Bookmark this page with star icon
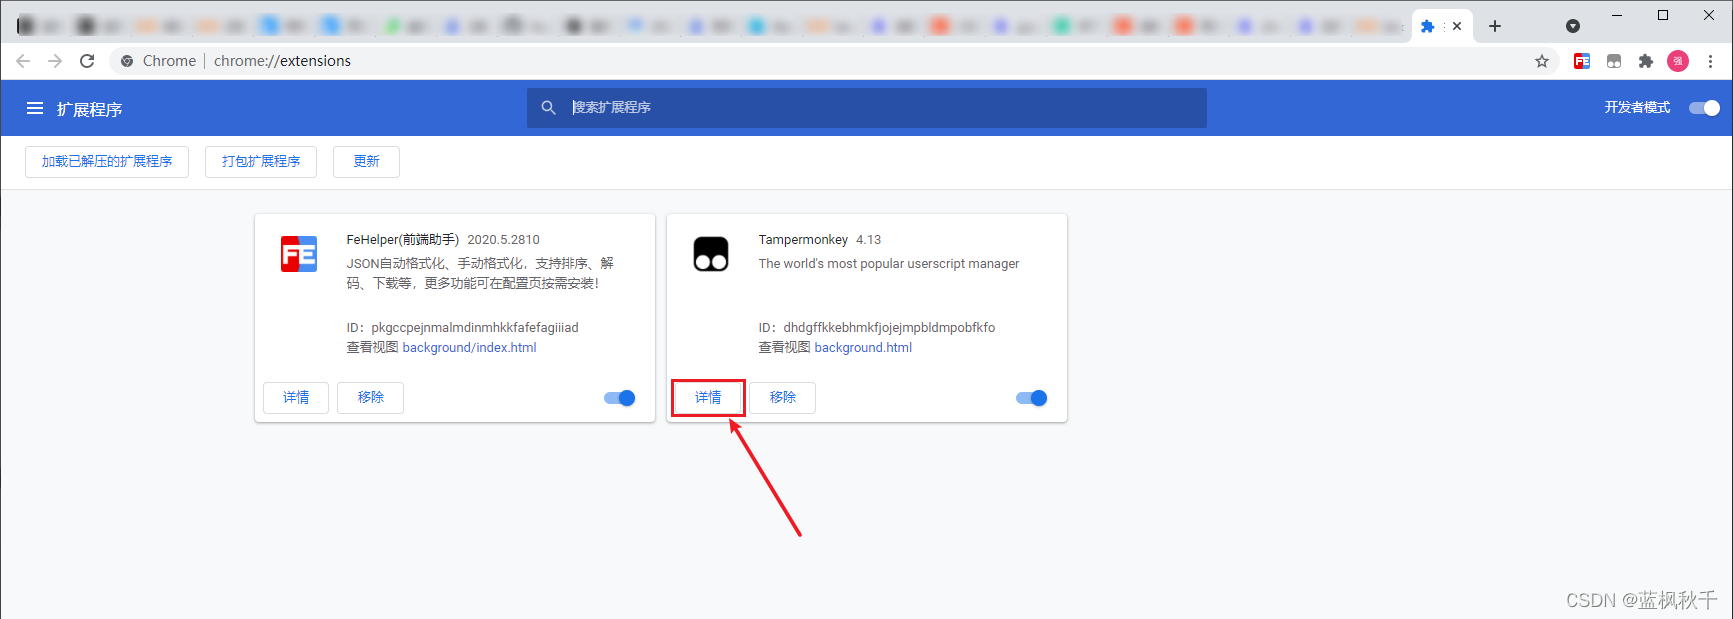The height and width of the screenshot is (619, 1733). [1542, 61]
